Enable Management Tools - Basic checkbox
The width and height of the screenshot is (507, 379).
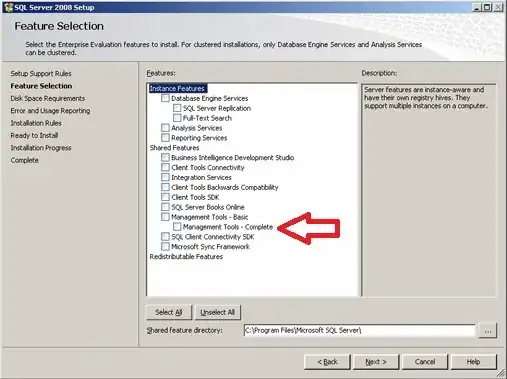click(165, 217)
